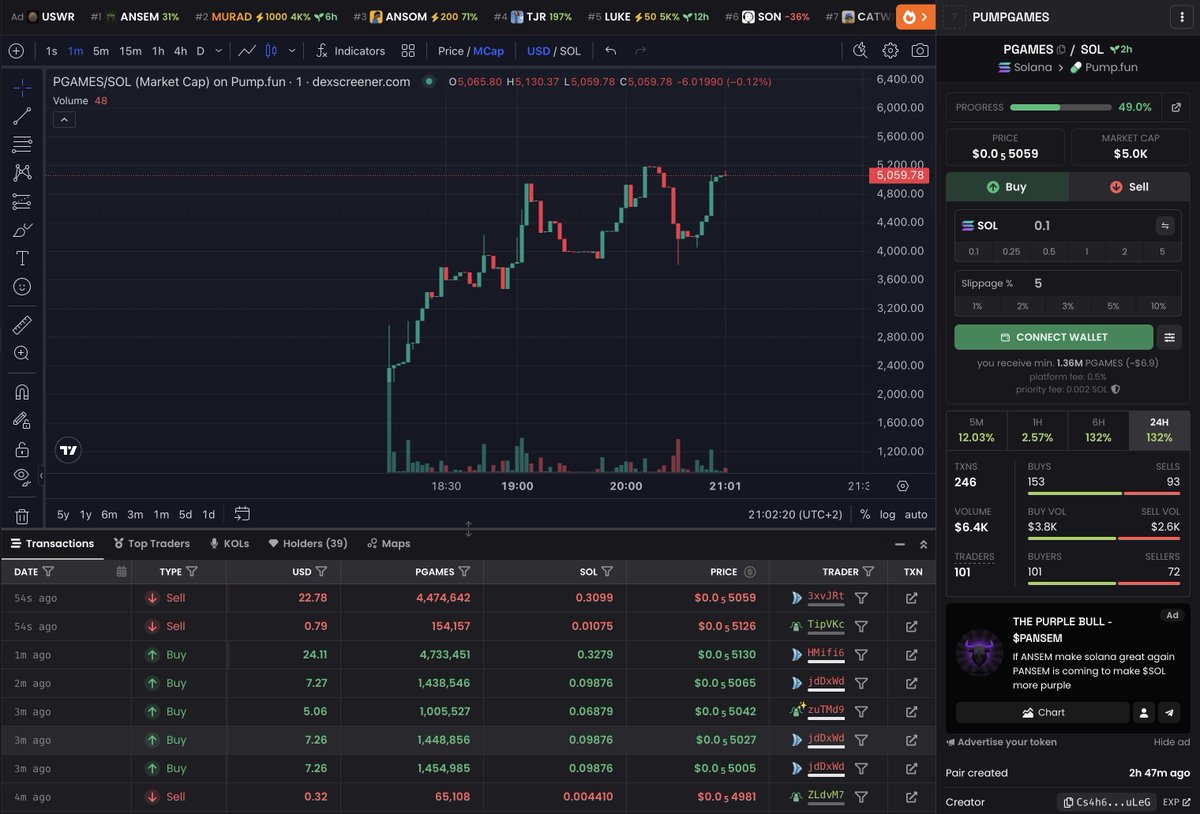
Task: Open the forecasting position tool
Action: pos(22,201)
